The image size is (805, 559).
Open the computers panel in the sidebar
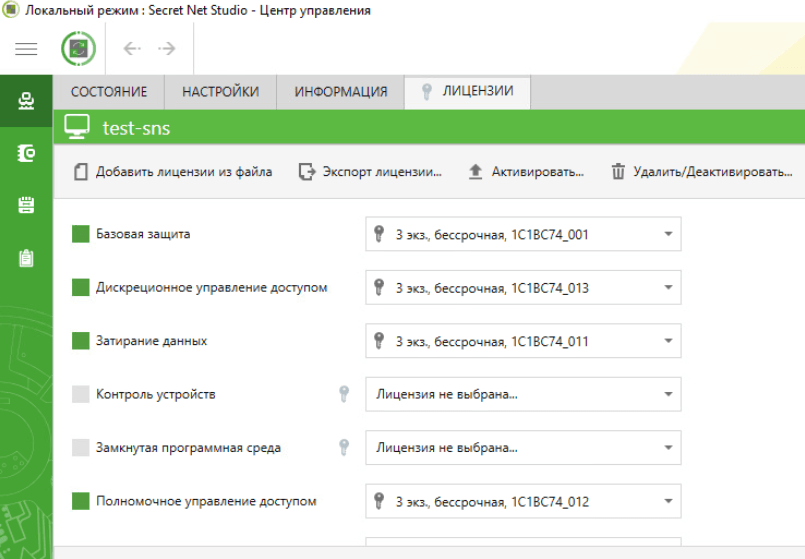26,101
